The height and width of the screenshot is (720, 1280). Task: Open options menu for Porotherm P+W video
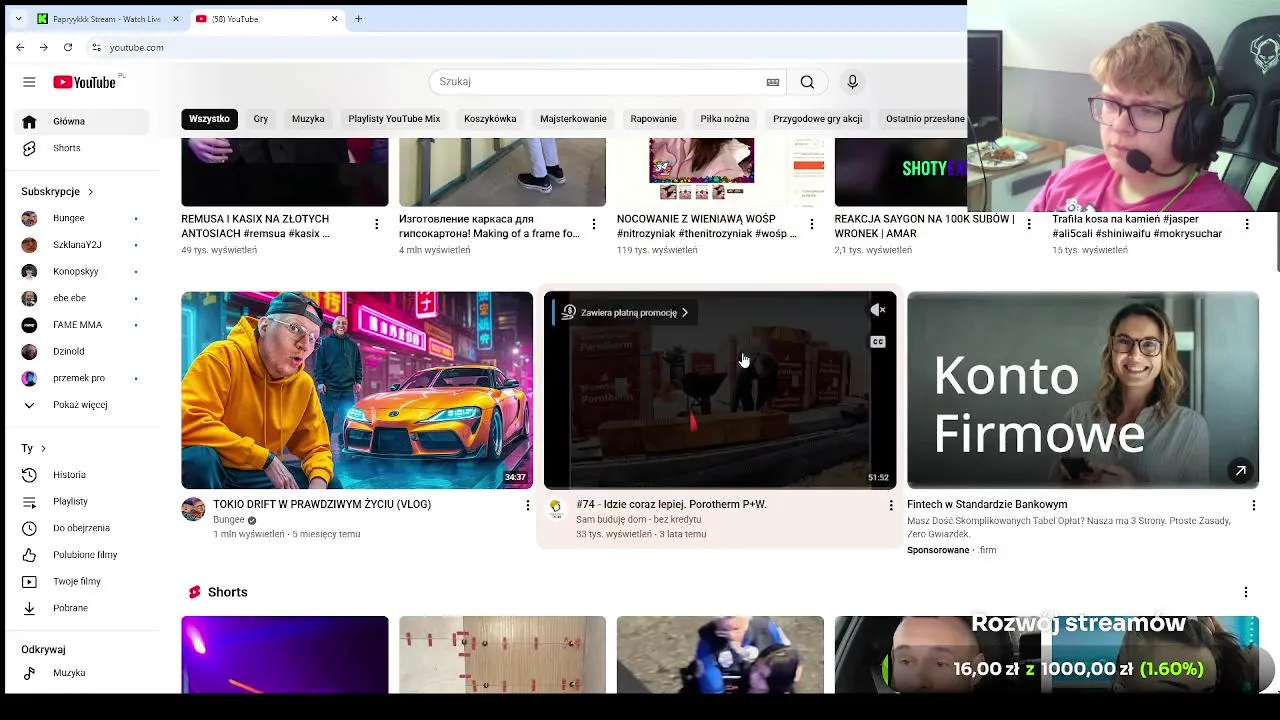[x=891, y=506]
